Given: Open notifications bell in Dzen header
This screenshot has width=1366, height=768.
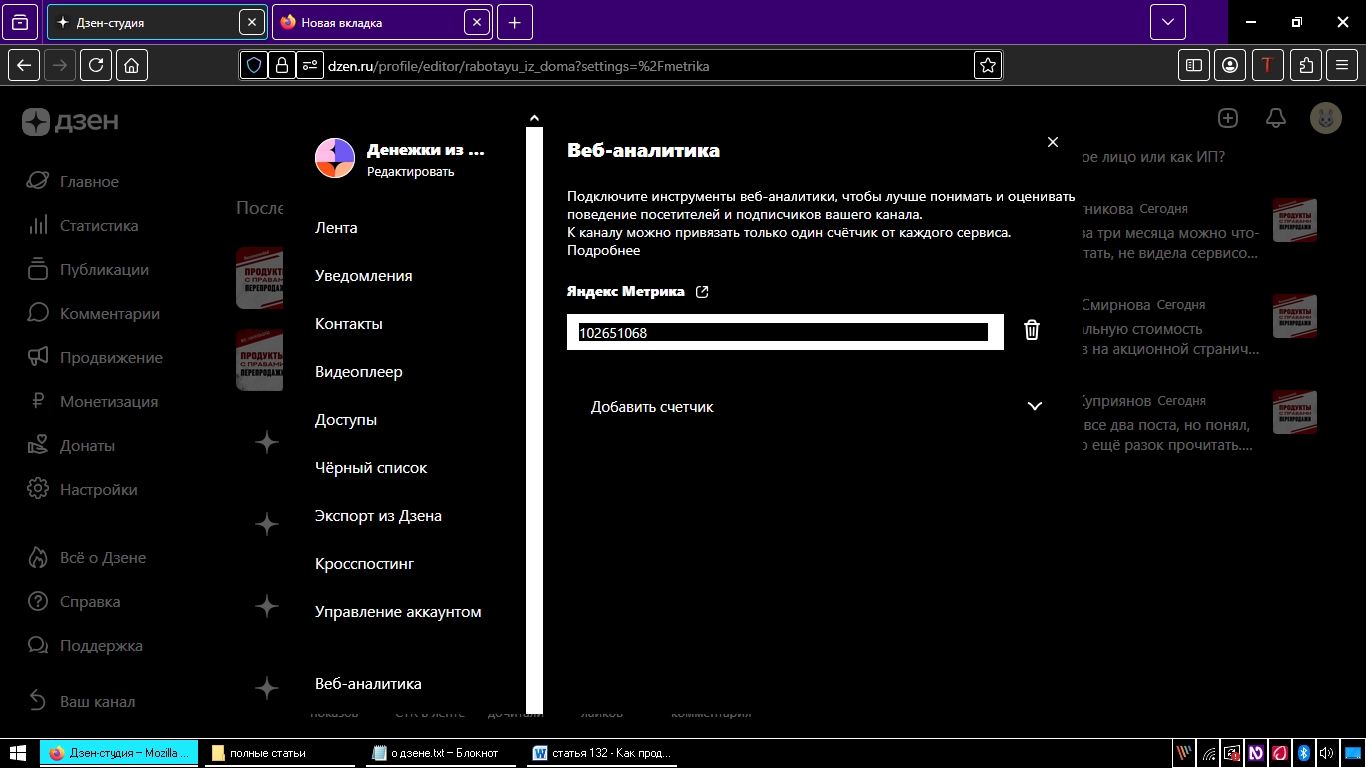Looking at the screenshot, I should [x=1276, y=118].
